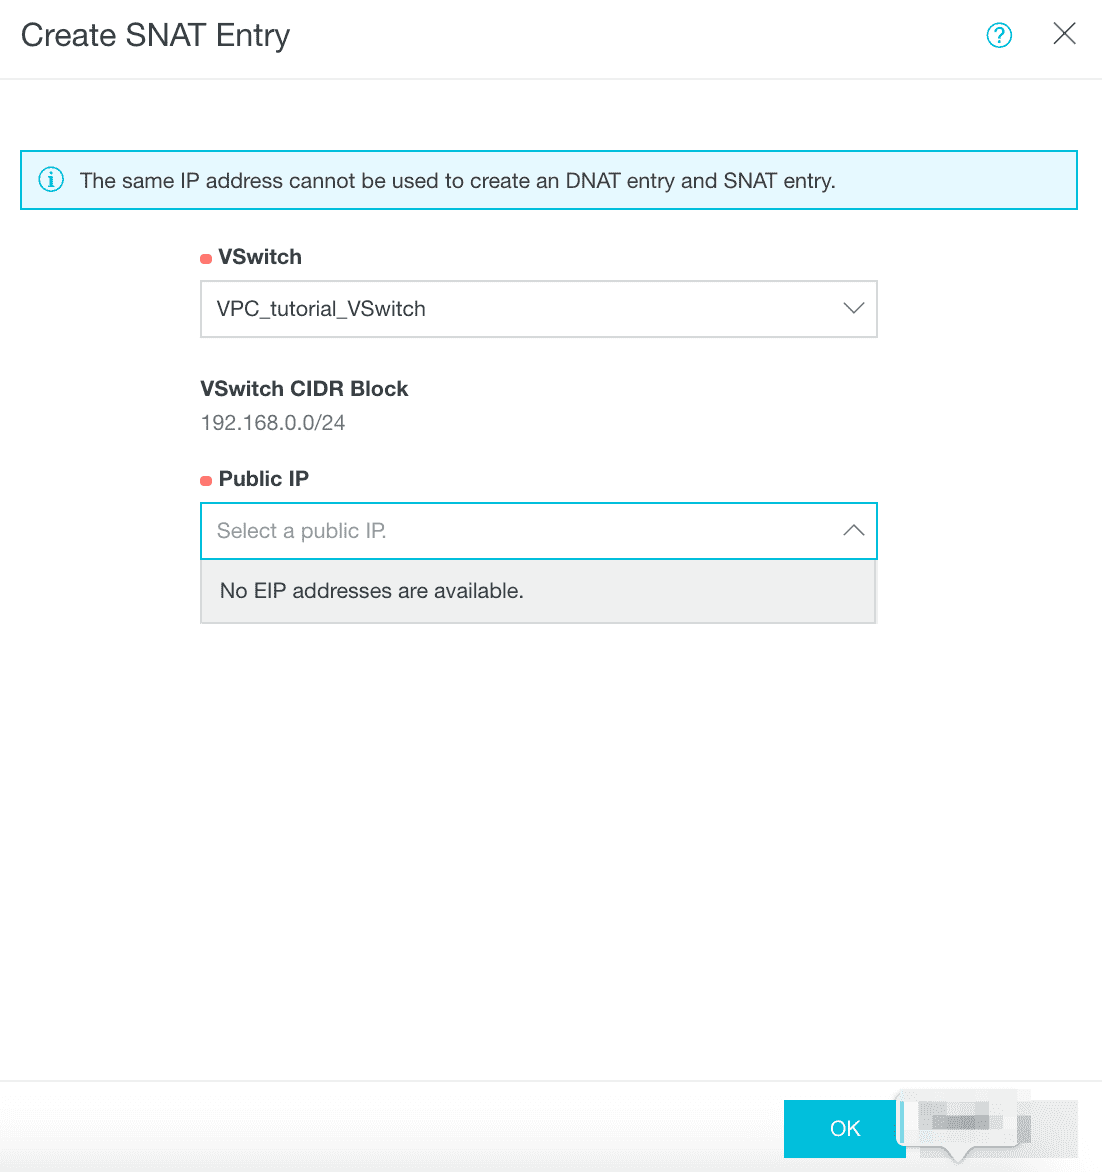Click the VSwitch field label
This screenshot has height=1172, width=1102.
[260, 257]
